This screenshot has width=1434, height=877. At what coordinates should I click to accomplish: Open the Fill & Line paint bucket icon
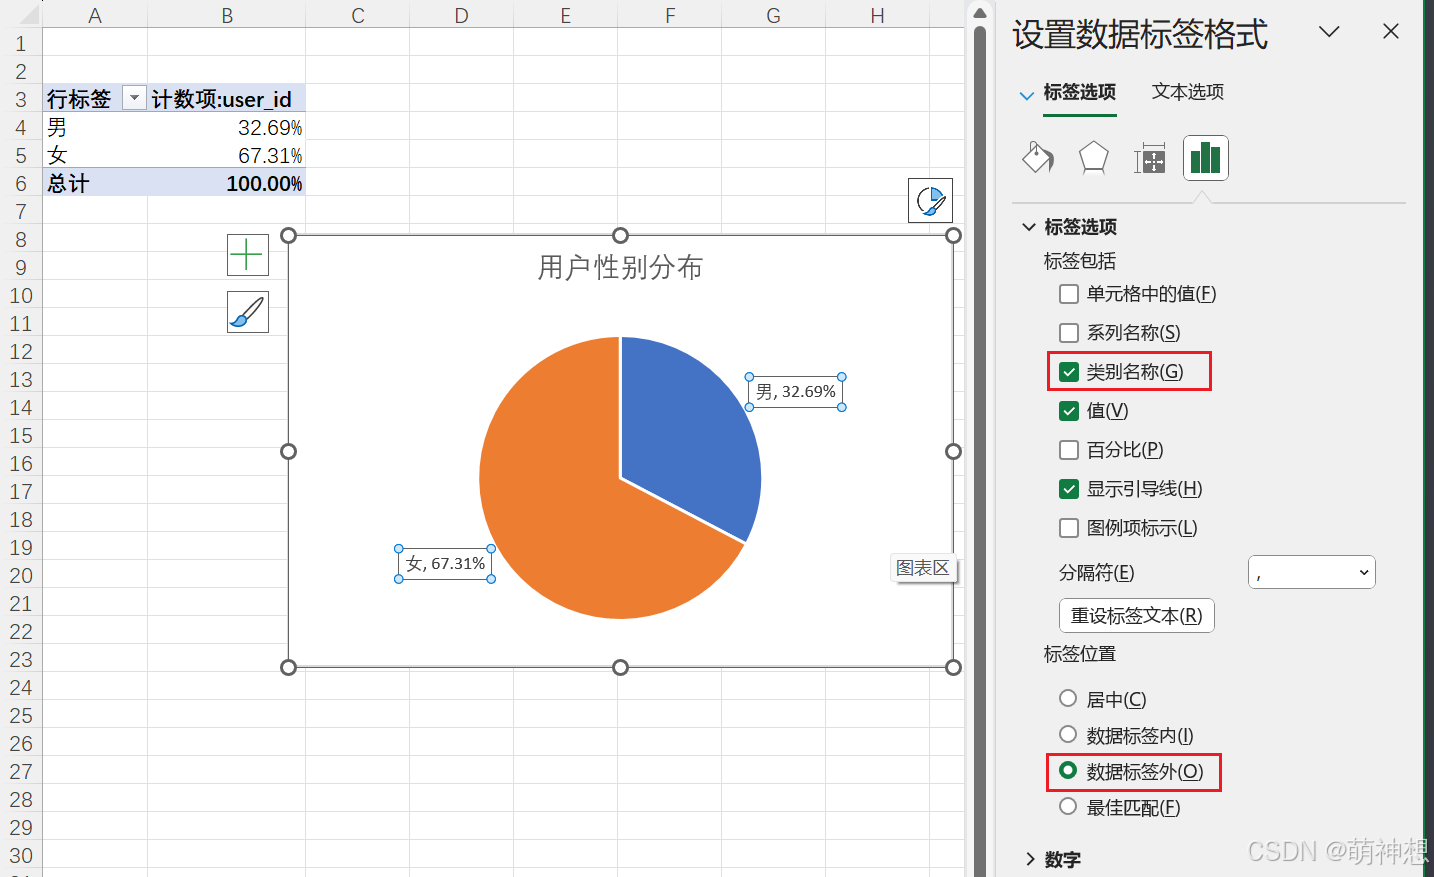coord(1038,158)
